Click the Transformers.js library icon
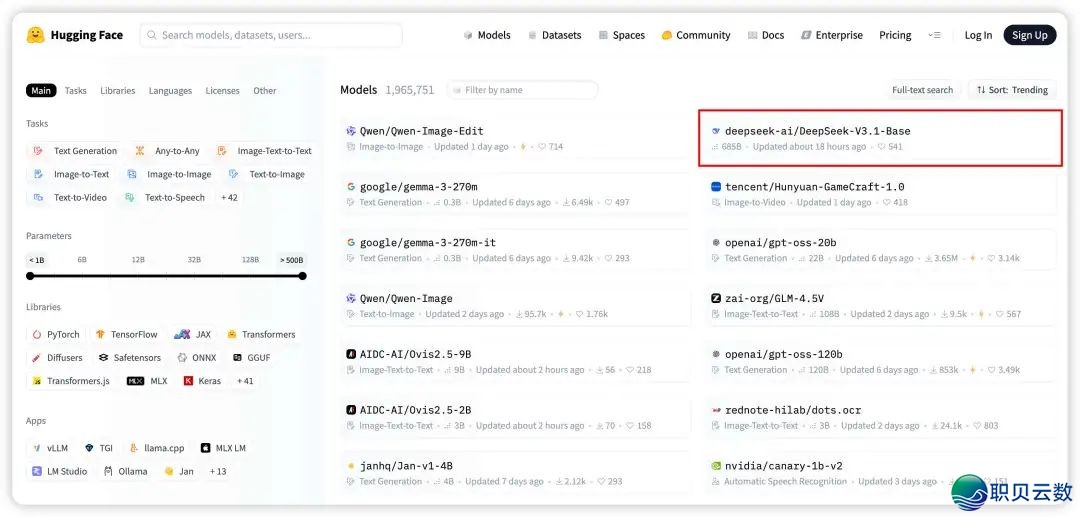The width and height of the screenshot is (1080, 517). (37, 381)
